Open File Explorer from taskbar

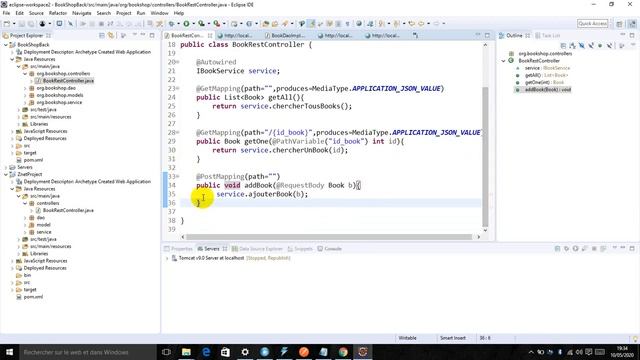click(x=186, y=352)
